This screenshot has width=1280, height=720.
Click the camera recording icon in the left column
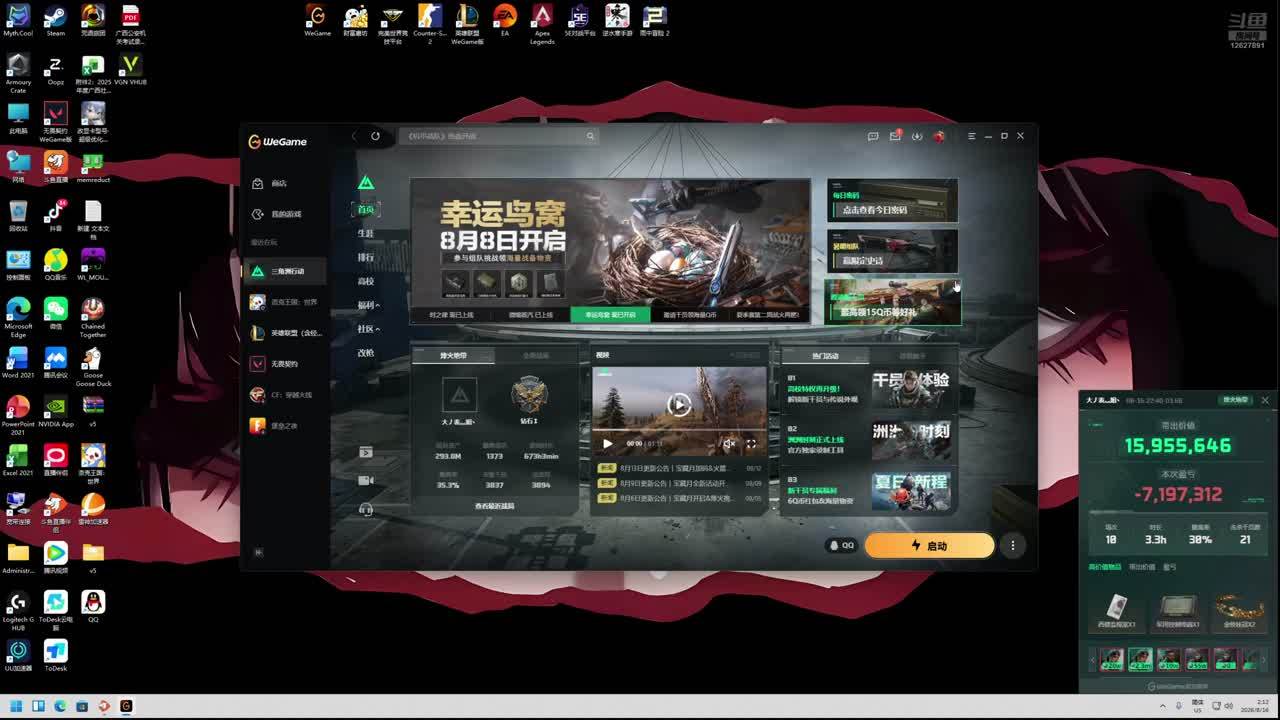366,481
